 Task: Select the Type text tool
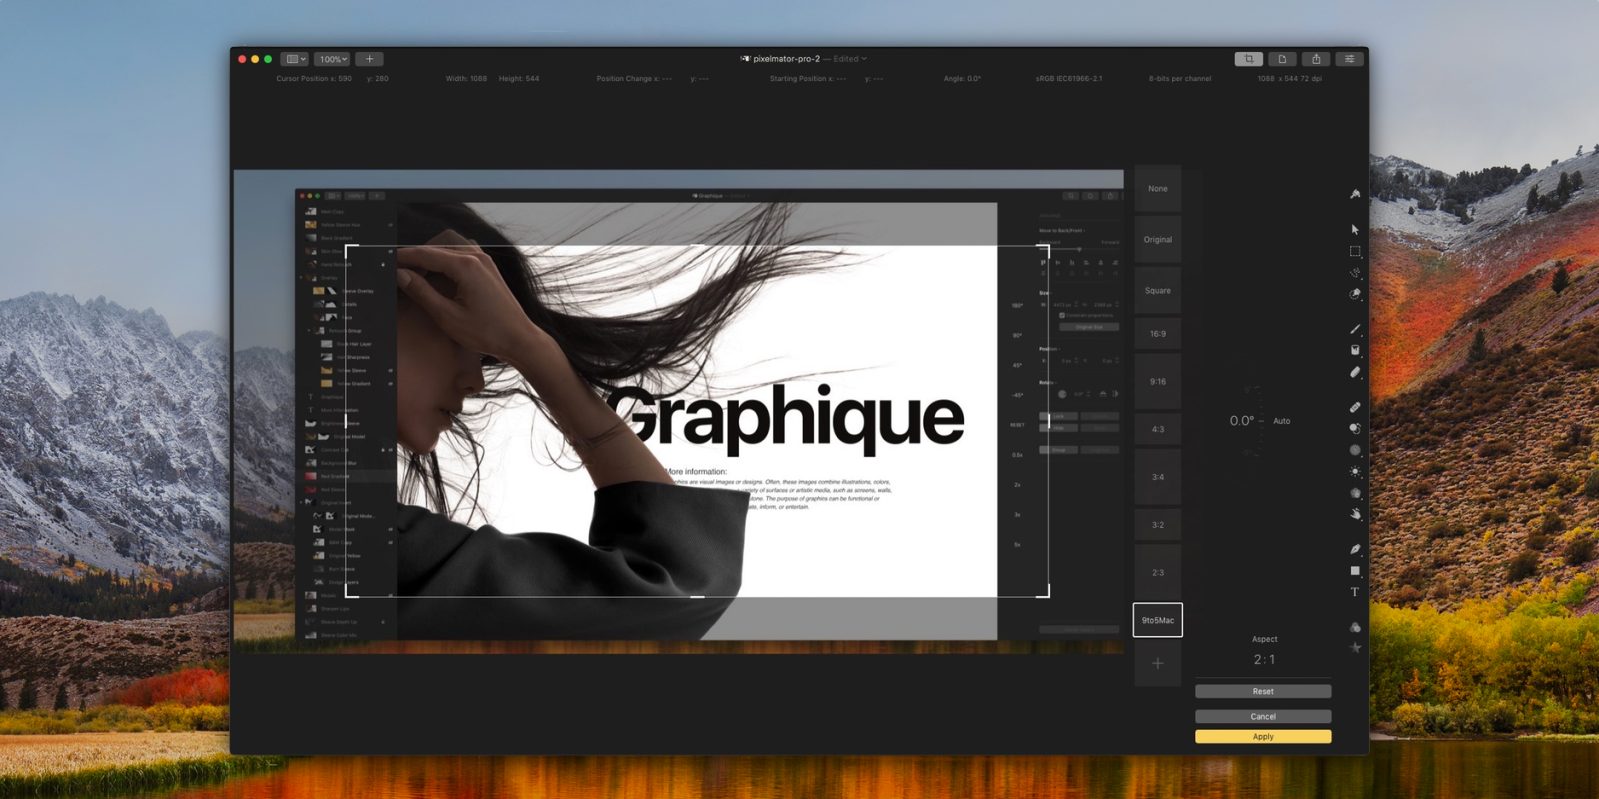pos(1355,592)
